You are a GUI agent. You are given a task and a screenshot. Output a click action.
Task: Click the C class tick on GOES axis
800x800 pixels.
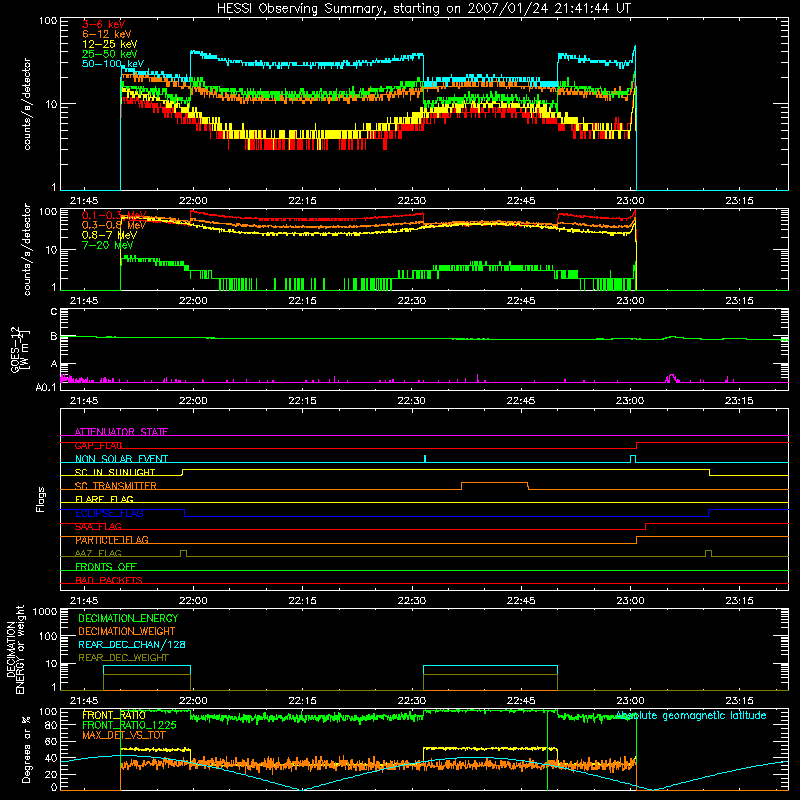tap(54, 312)
